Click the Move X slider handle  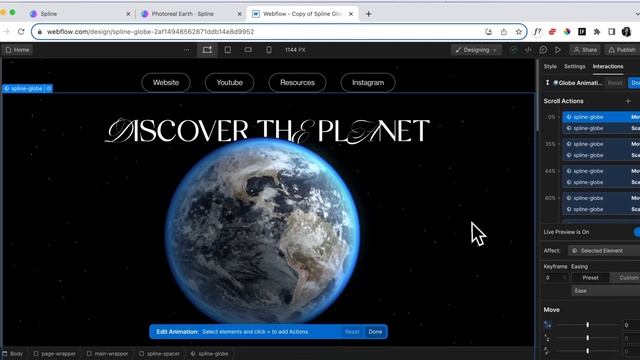(x=588, y=325)
